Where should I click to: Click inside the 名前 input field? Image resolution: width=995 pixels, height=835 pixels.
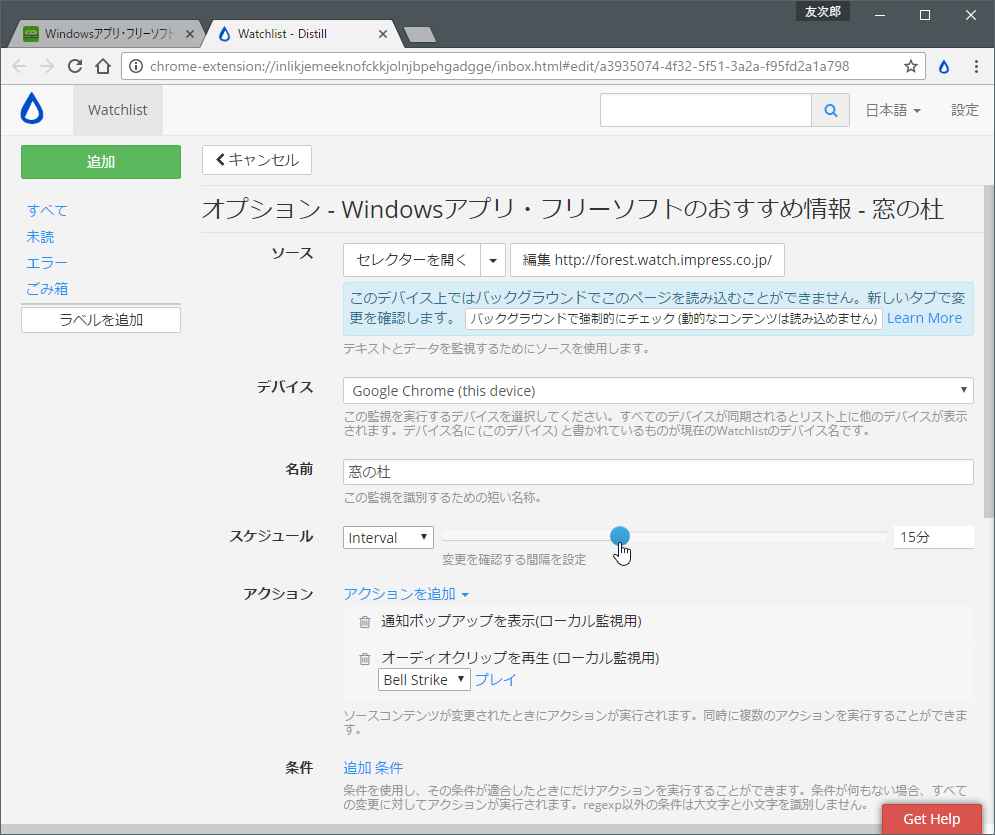657,471
